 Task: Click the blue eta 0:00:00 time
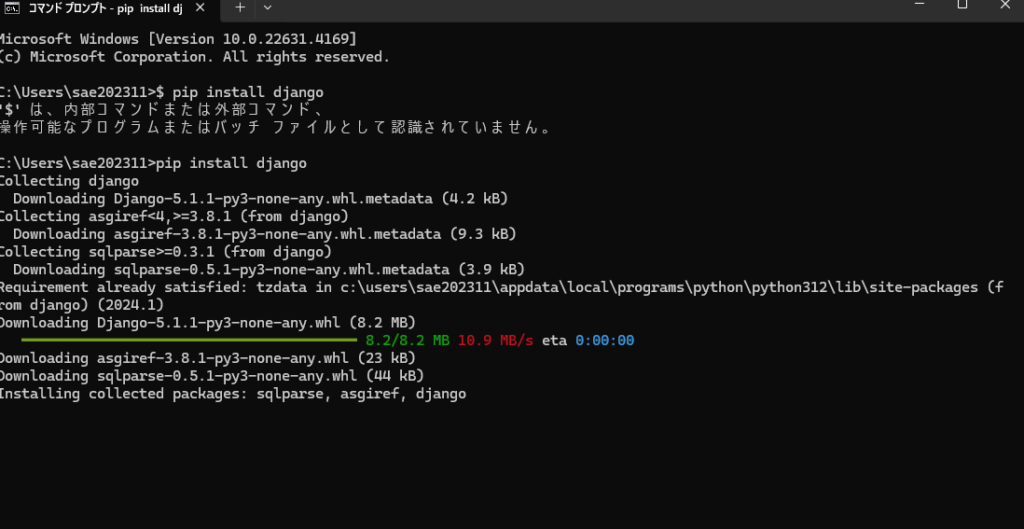[x=605, y=340]
